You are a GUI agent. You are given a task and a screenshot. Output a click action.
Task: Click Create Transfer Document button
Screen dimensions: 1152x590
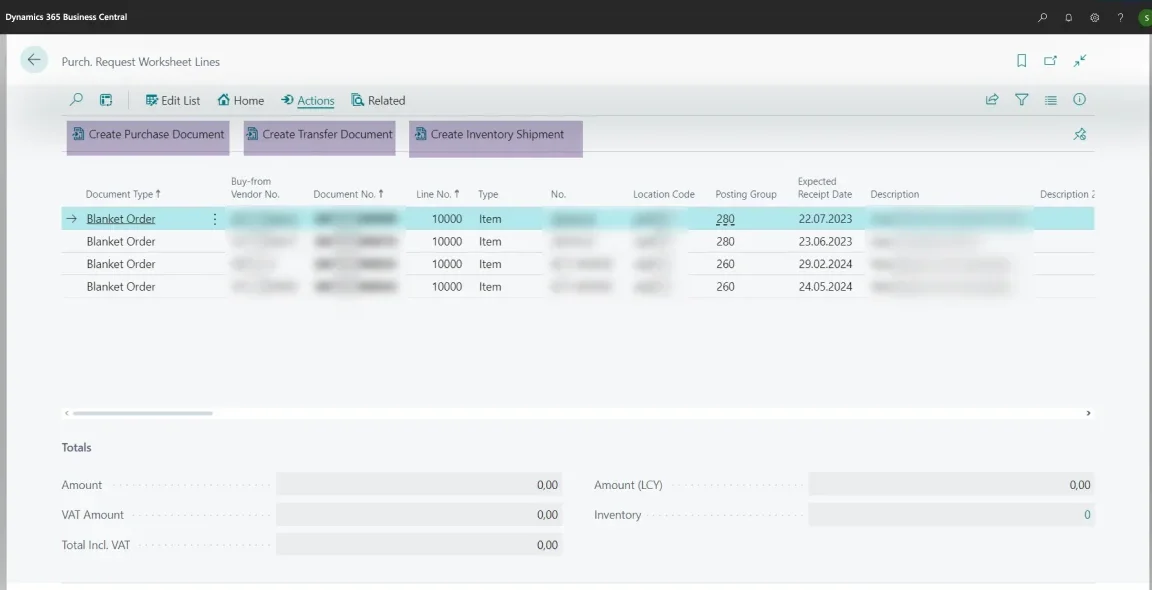point(319,134)
